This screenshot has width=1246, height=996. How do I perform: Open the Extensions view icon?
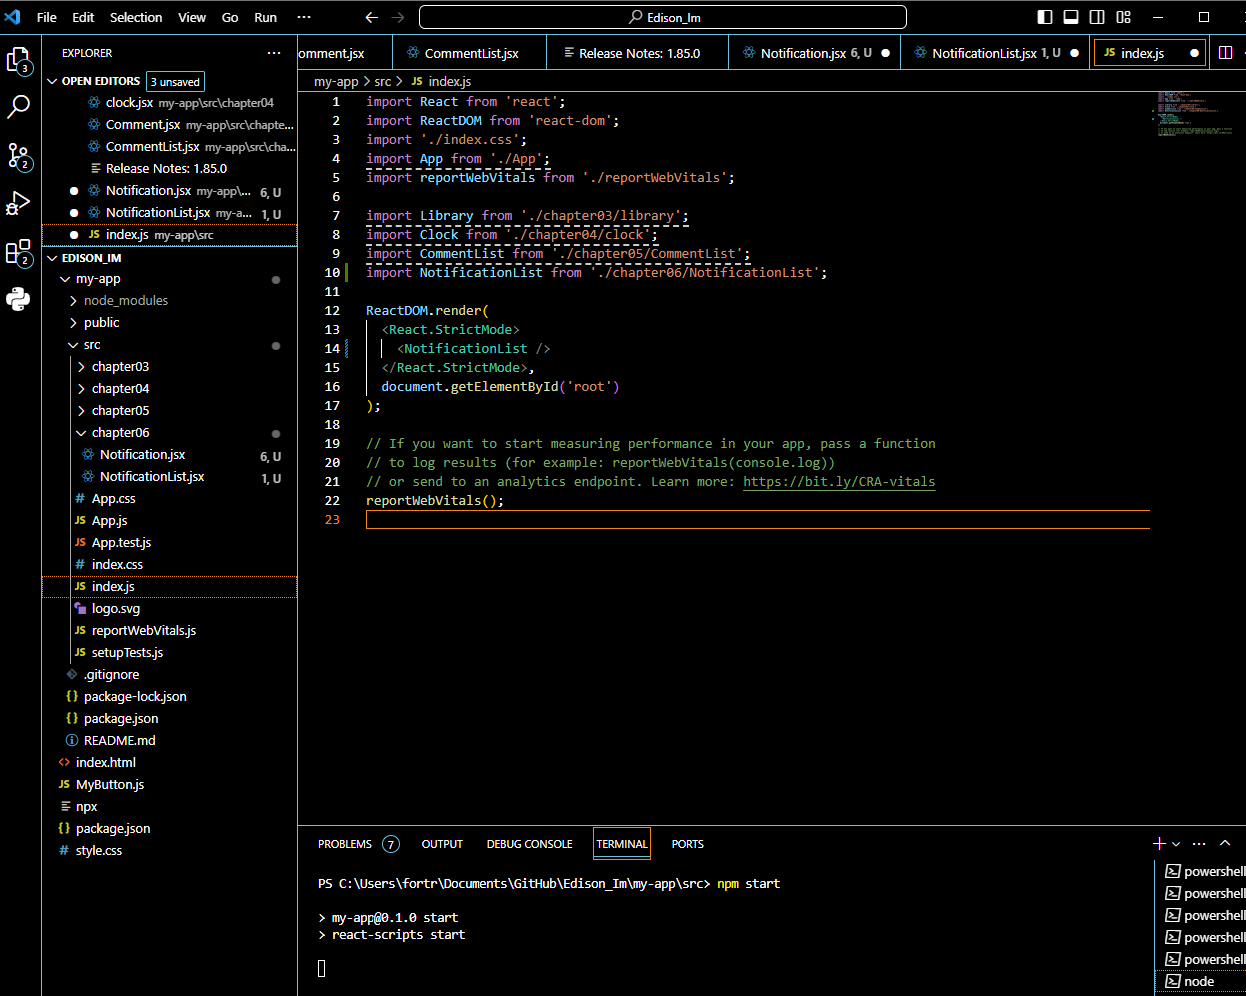19,252
